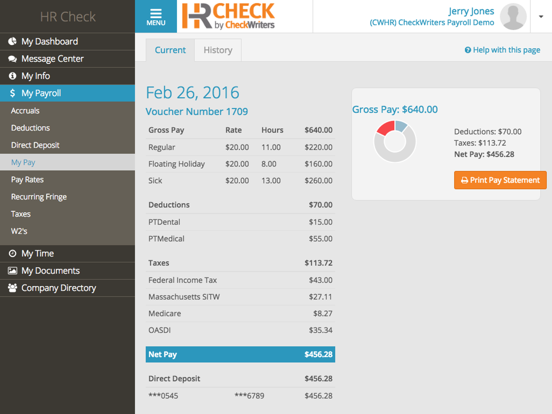Click Deductions: $70.00 in summary card
The image size is (552, 414).
pos(488,132)
